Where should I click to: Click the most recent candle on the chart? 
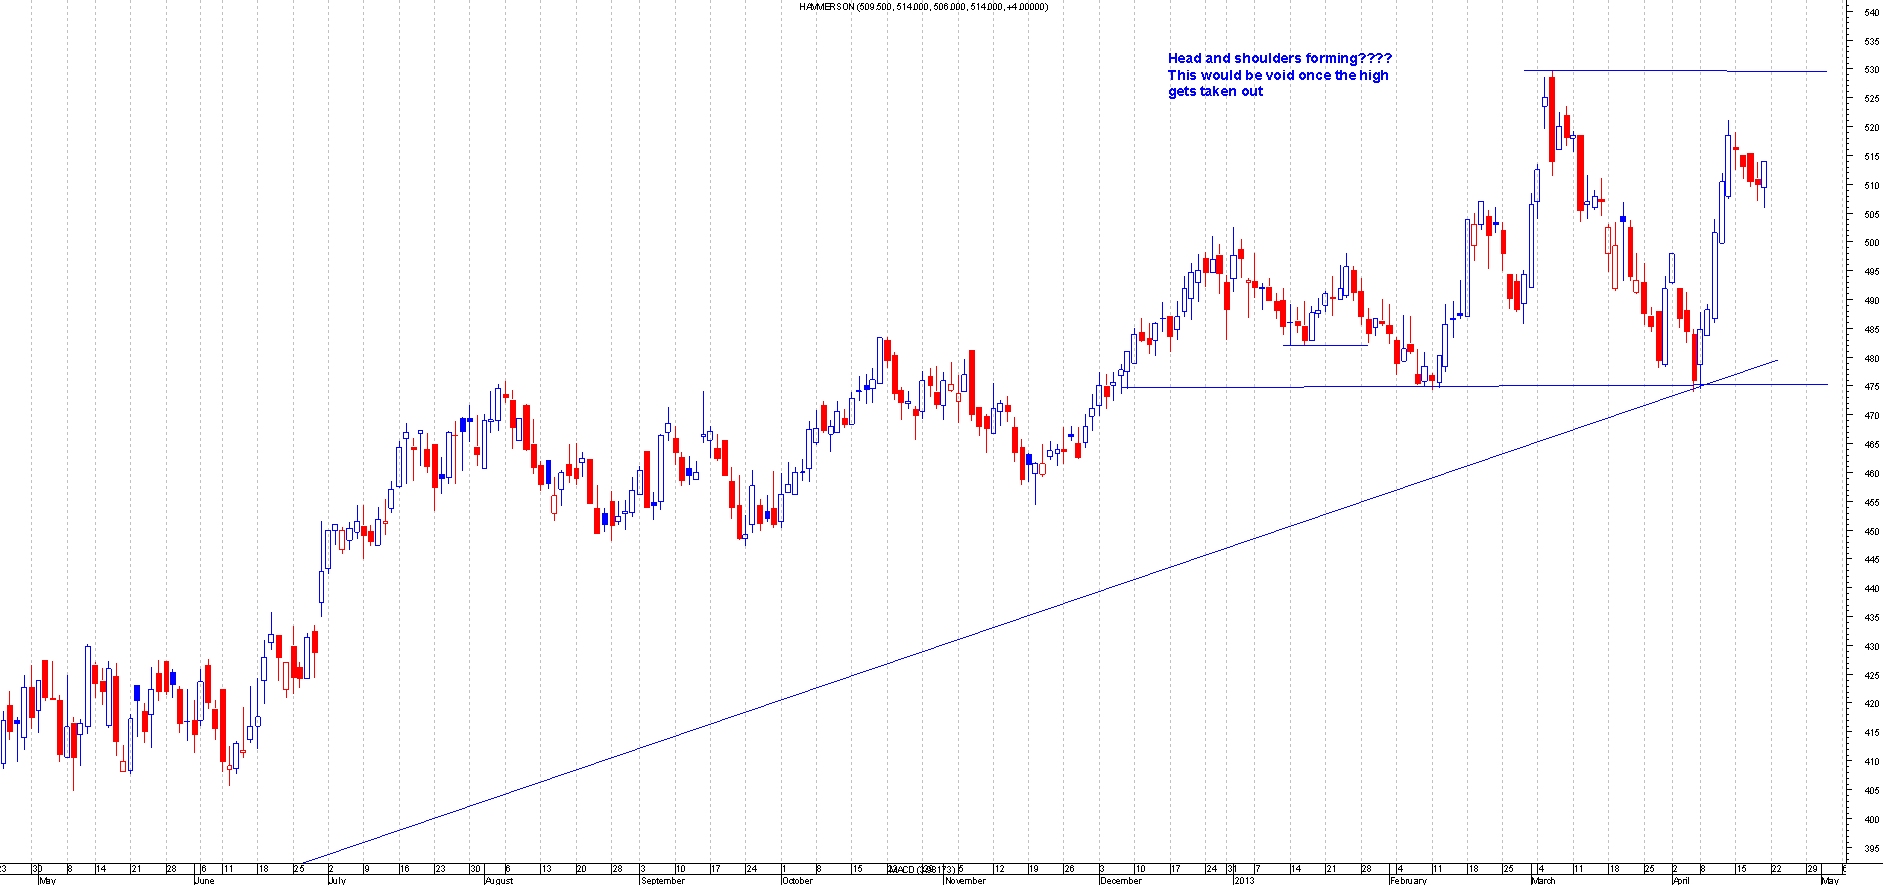(x=1765, y=175)
